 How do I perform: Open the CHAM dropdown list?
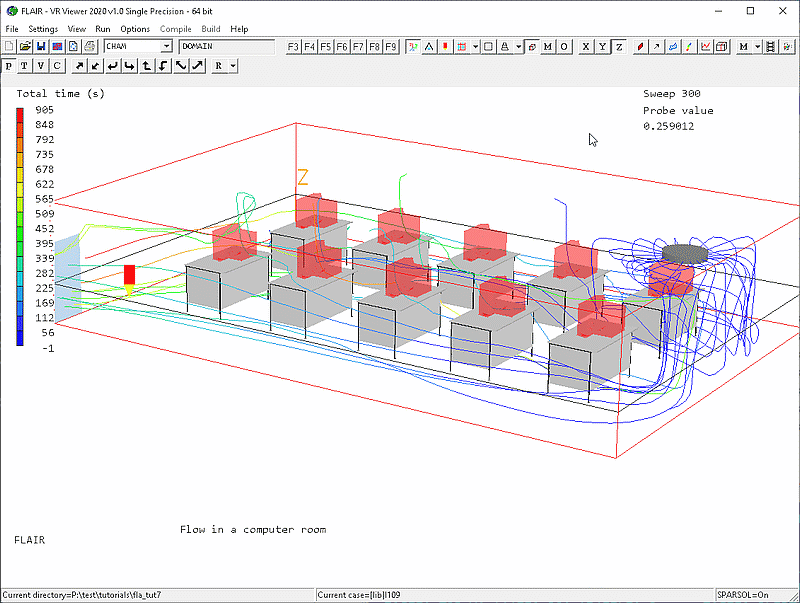pyautogui.click(x=167, y=47)
